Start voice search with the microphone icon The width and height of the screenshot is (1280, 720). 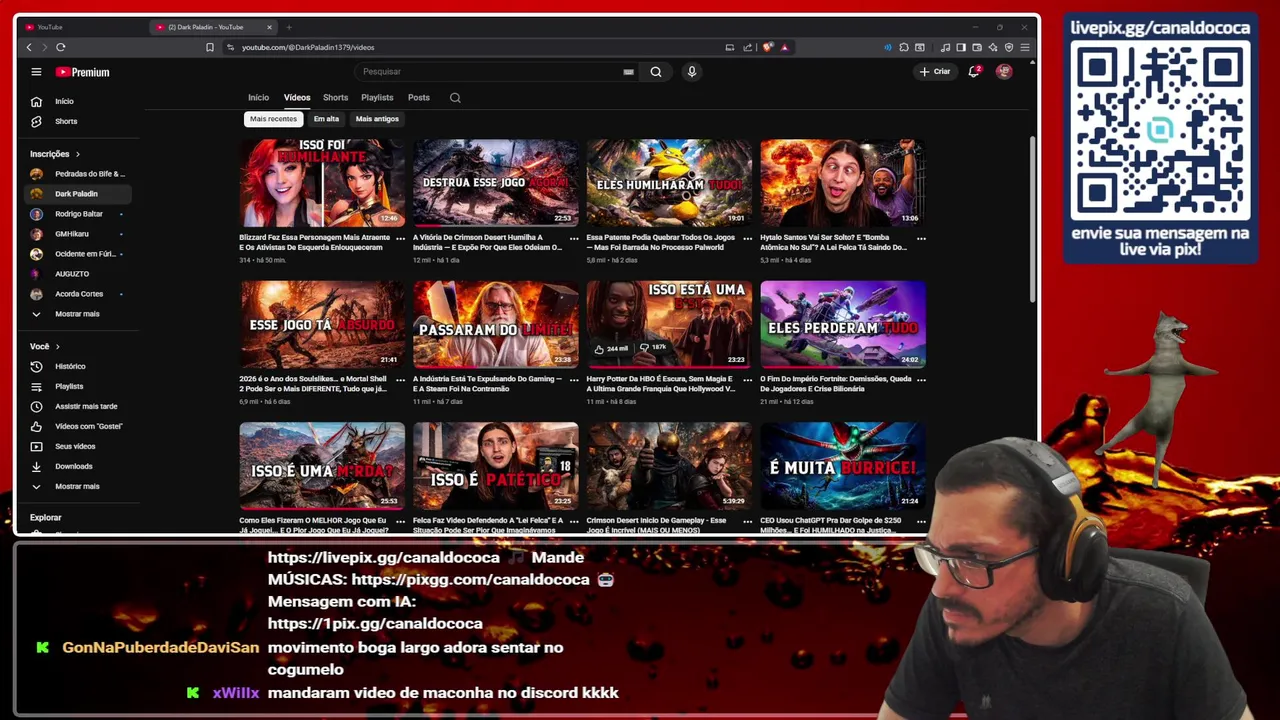(691, 72)
